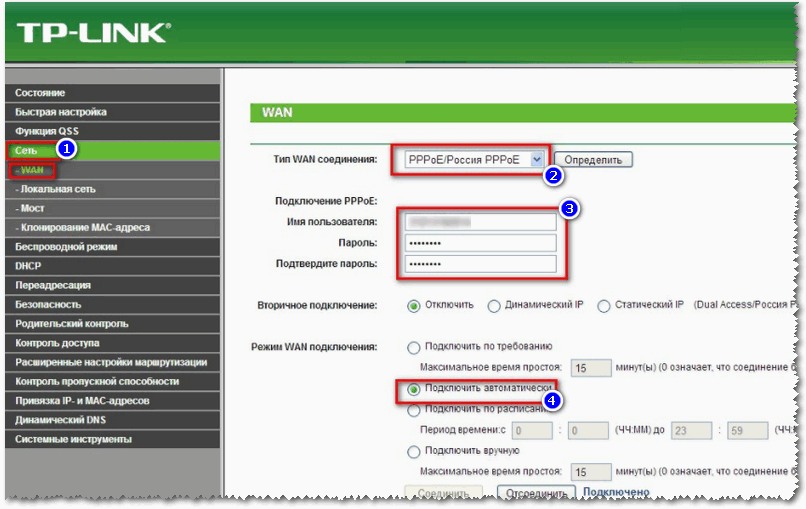
Task: Select Подключить вручную radio option
Action: click(x=414, y=452)
